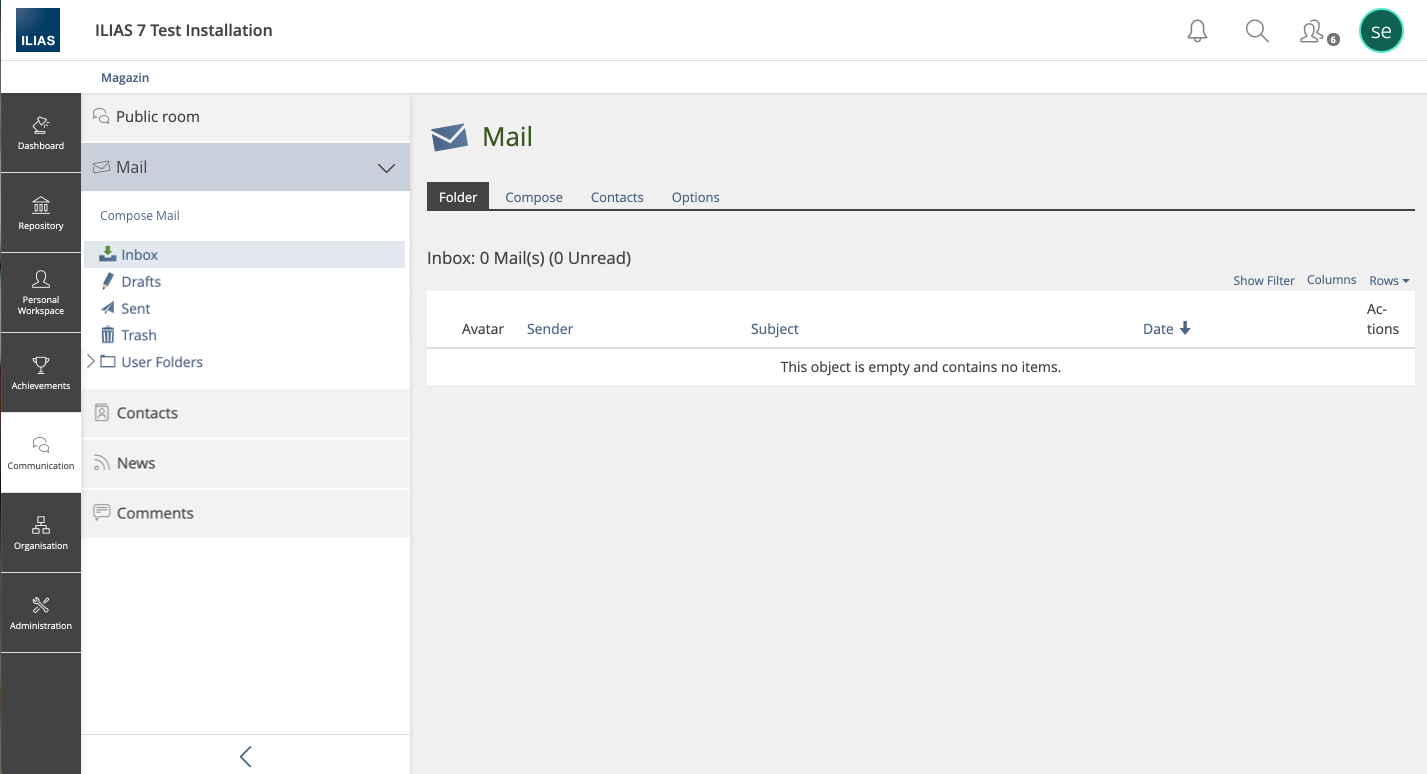Open the Who is online icon
Viewport: 1427px width, 774px height.
pyautogui.click(x=1315, y=32)
